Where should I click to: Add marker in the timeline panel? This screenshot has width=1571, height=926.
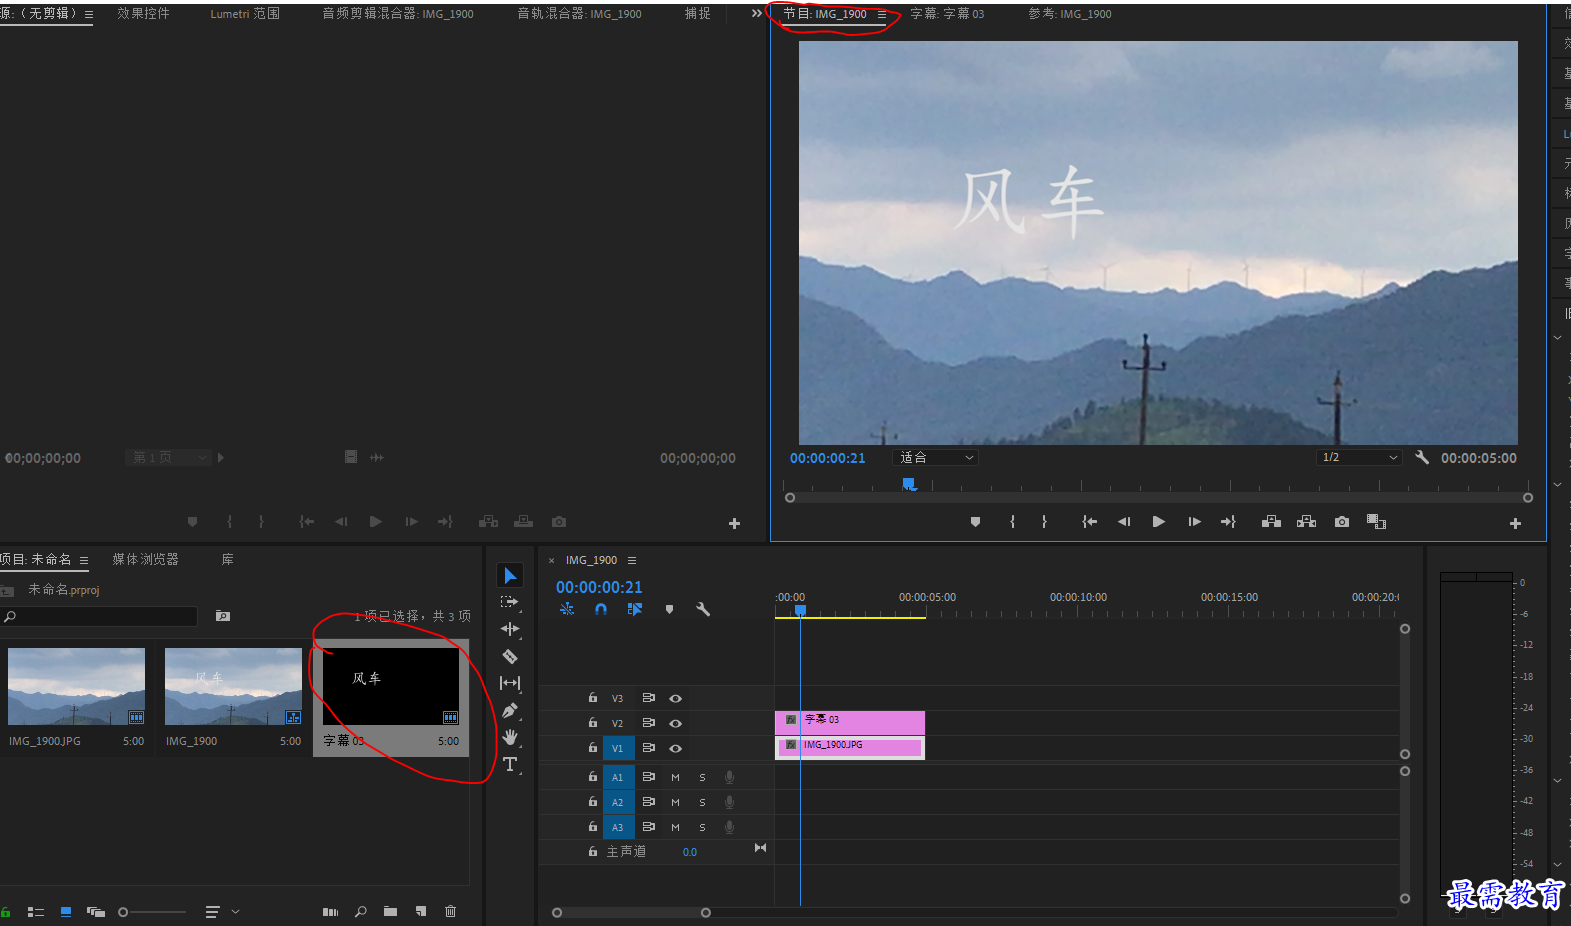[x=669, y=609]
